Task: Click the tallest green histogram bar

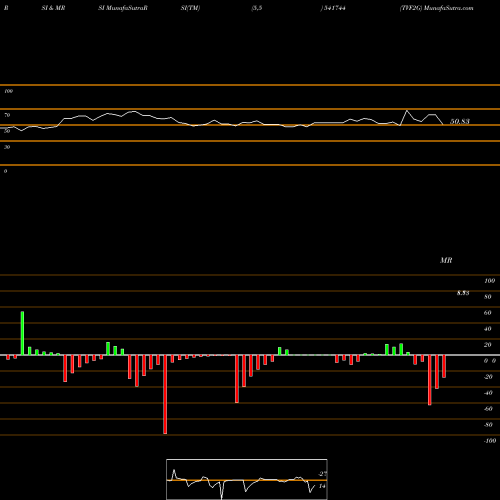Action: pyautogui.click(x=22, y=333)
